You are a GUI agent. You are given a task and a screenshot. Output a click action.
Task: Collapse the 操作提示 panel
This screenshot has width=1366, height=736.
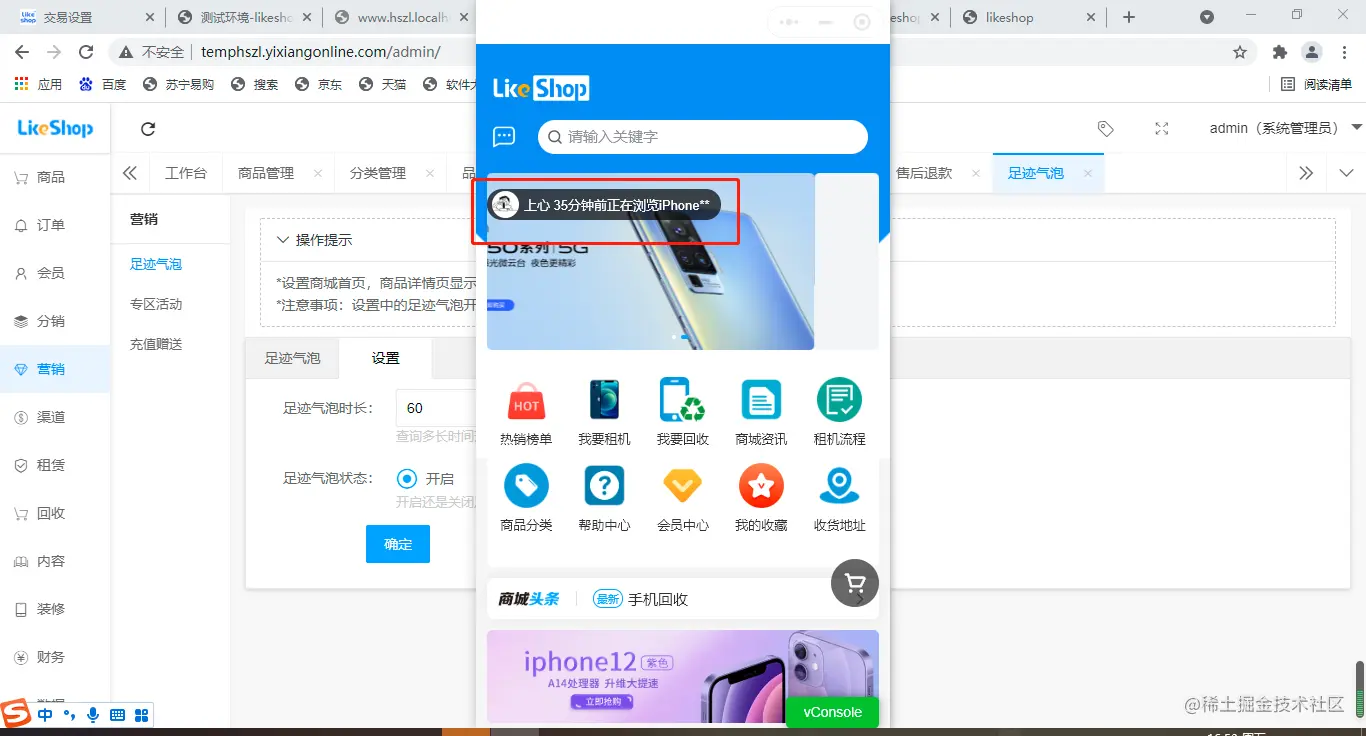pos(284,240)
